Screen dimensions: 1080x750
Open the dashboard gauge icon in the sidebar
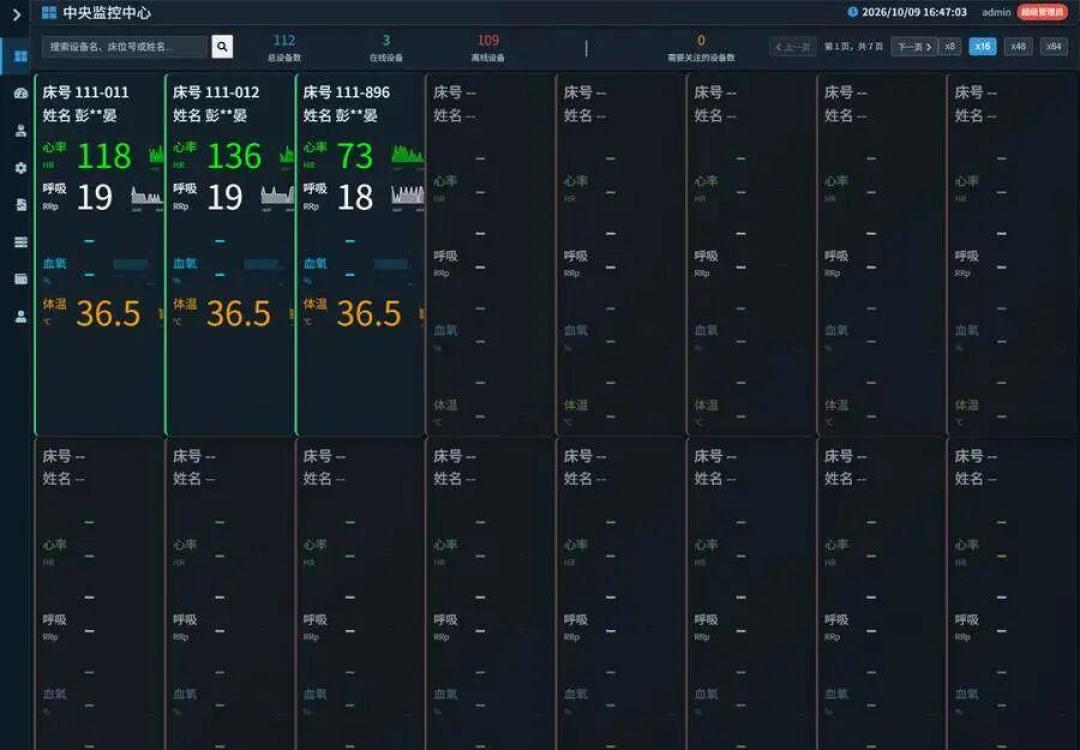21,93
